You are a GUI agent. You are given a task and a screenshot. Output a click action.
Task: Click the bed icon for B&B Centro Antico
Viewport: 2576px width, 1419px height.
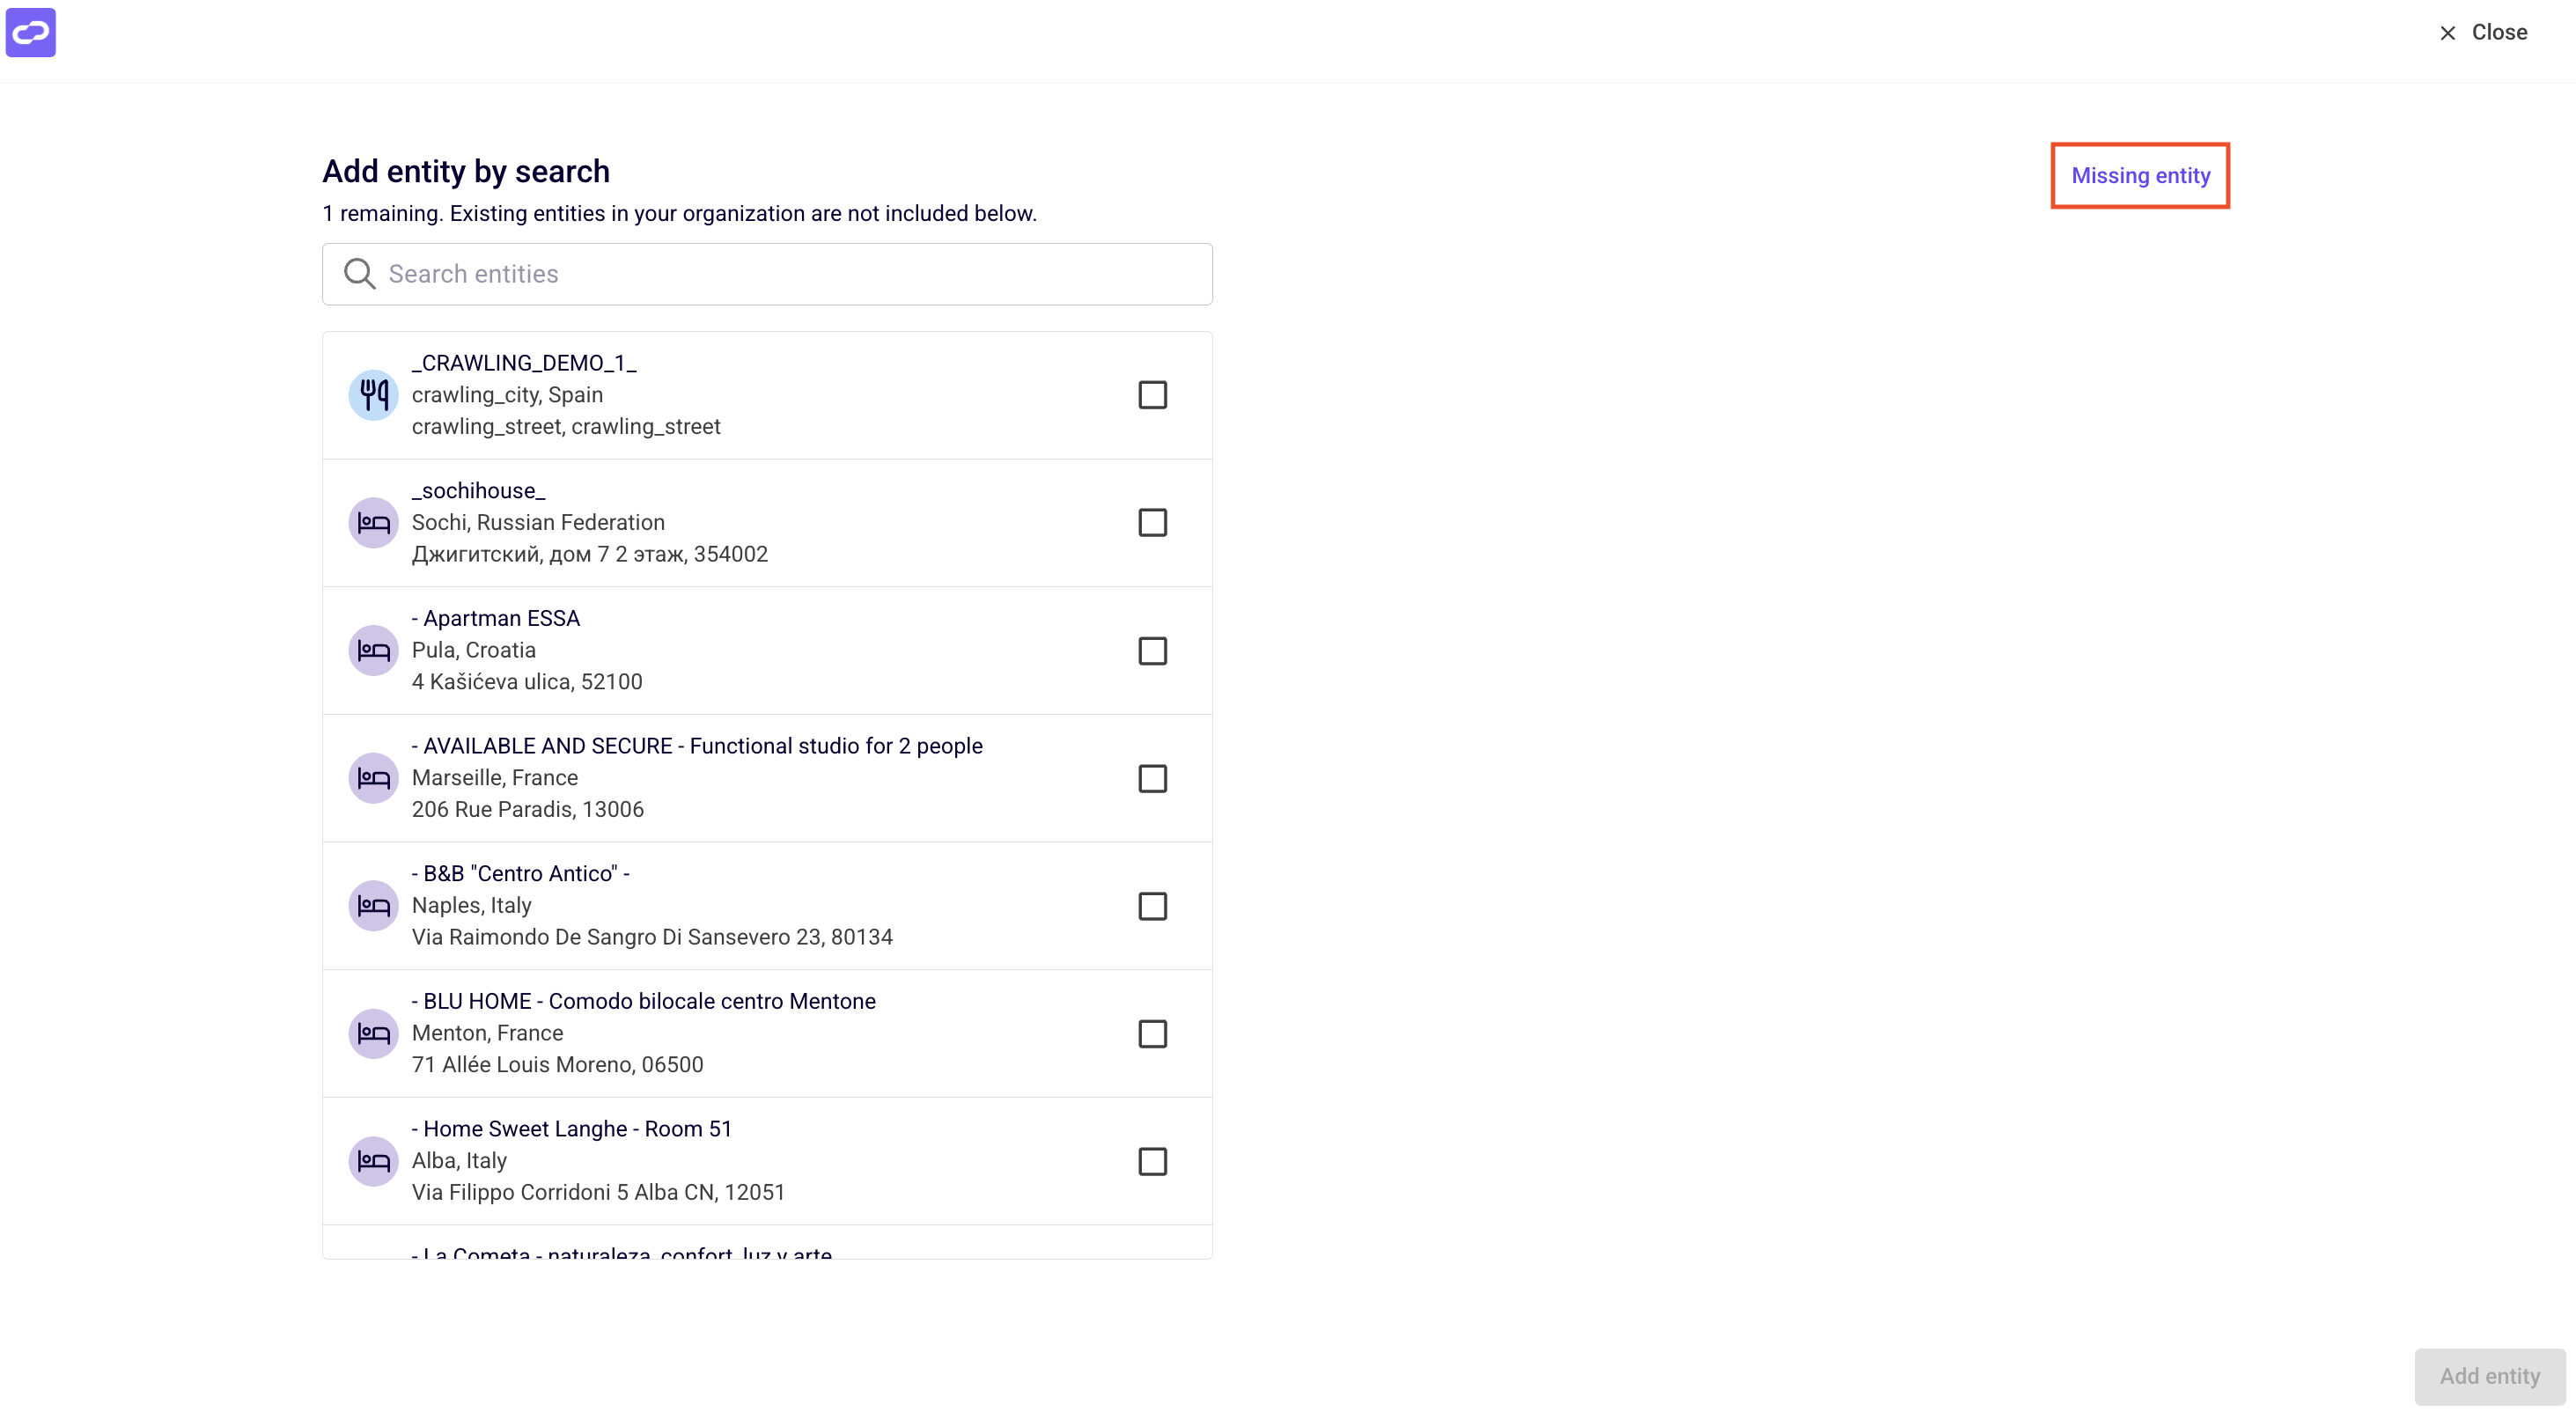(x=373, y=906)
